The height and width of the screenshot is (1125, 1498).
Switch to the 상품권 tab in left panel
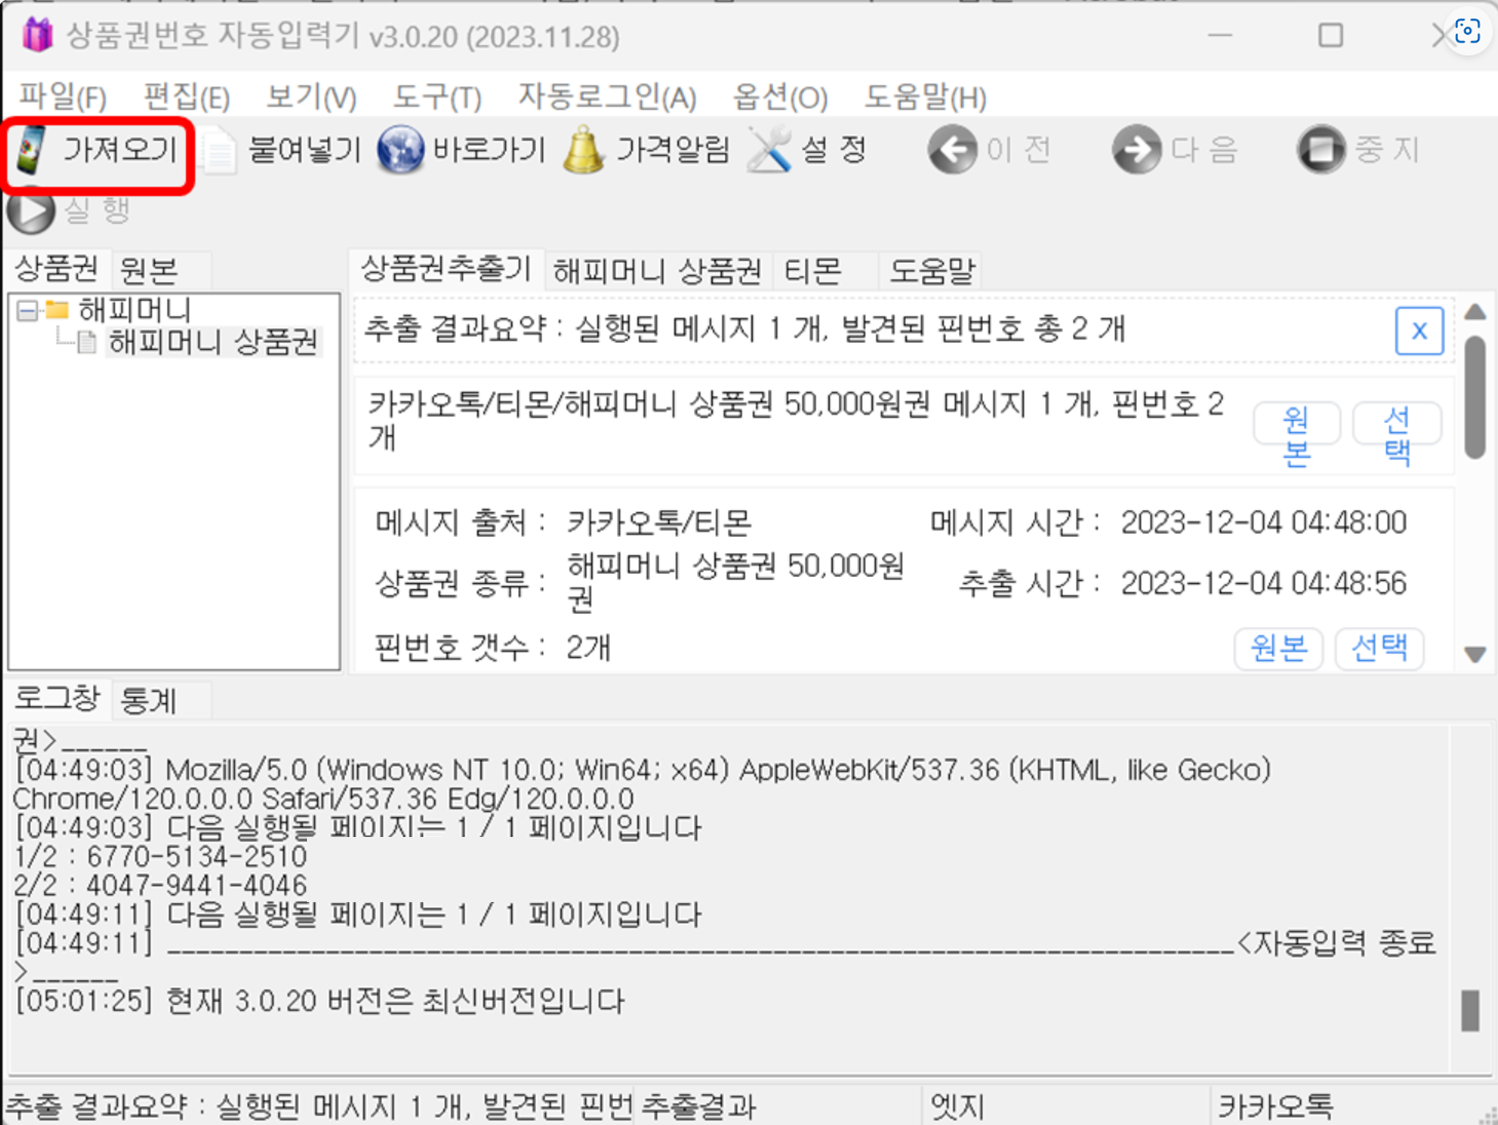57,268
